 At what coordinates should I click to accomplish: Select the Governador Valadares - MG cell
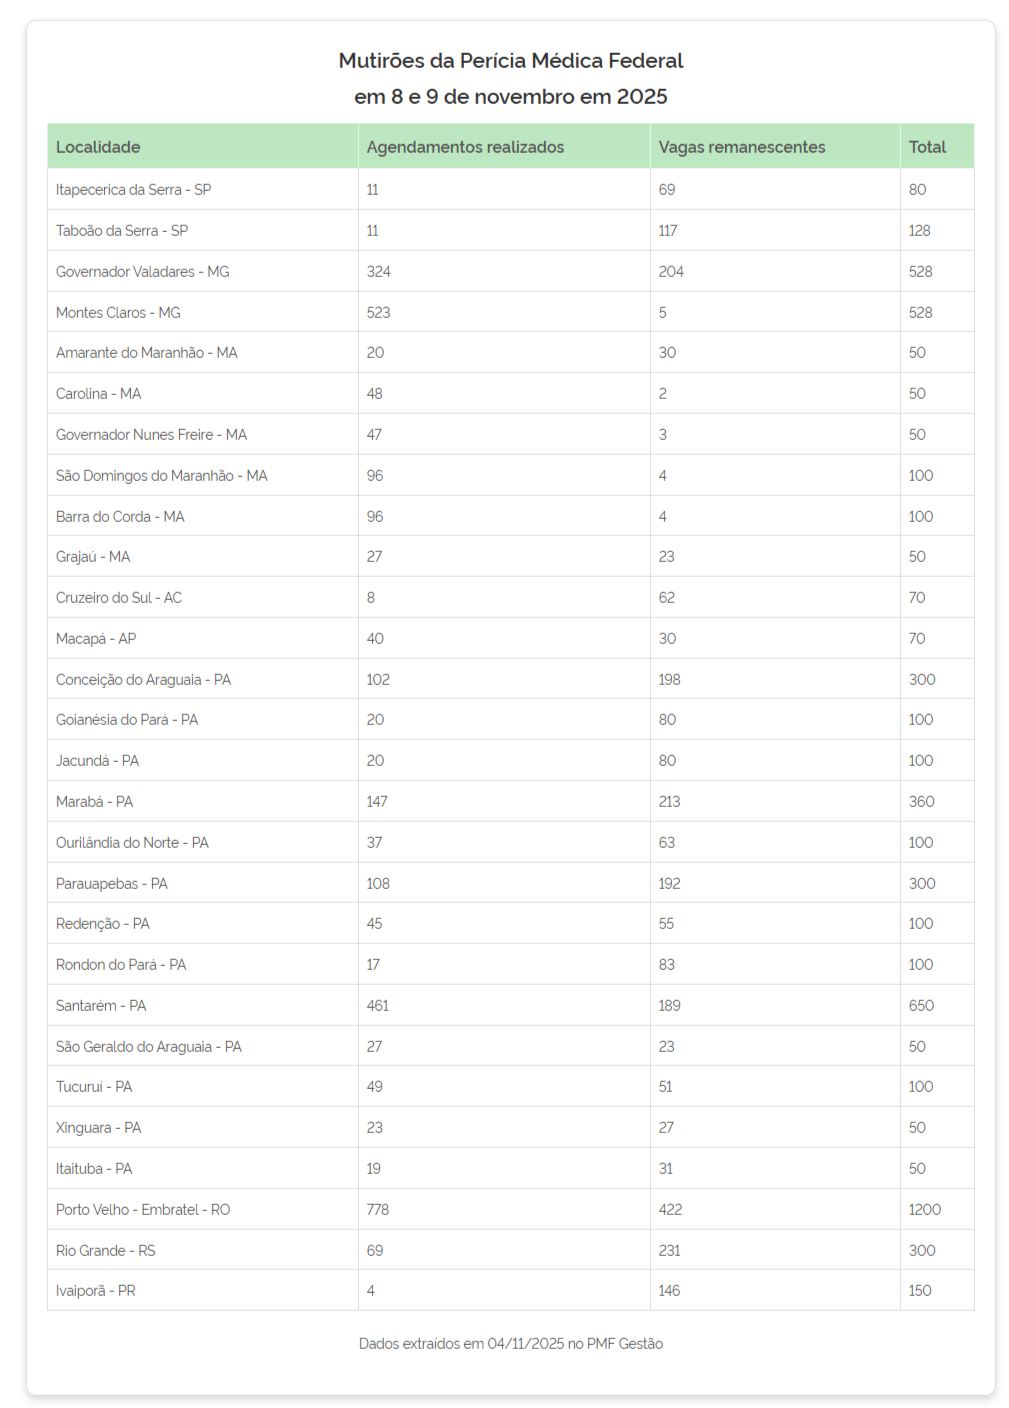(x=142, y=272)
